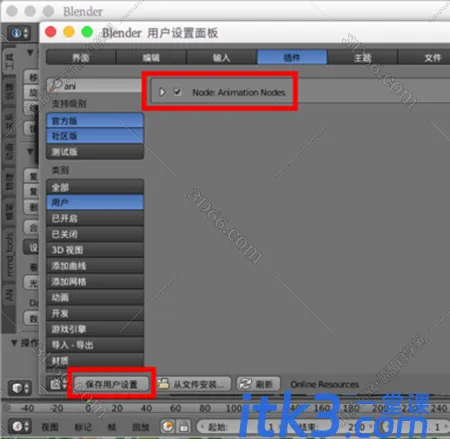Toggle the 测试版 support level filter
The height and width of the screenshot is (439, 450).
pyautogui.click(x=95, y=152)
